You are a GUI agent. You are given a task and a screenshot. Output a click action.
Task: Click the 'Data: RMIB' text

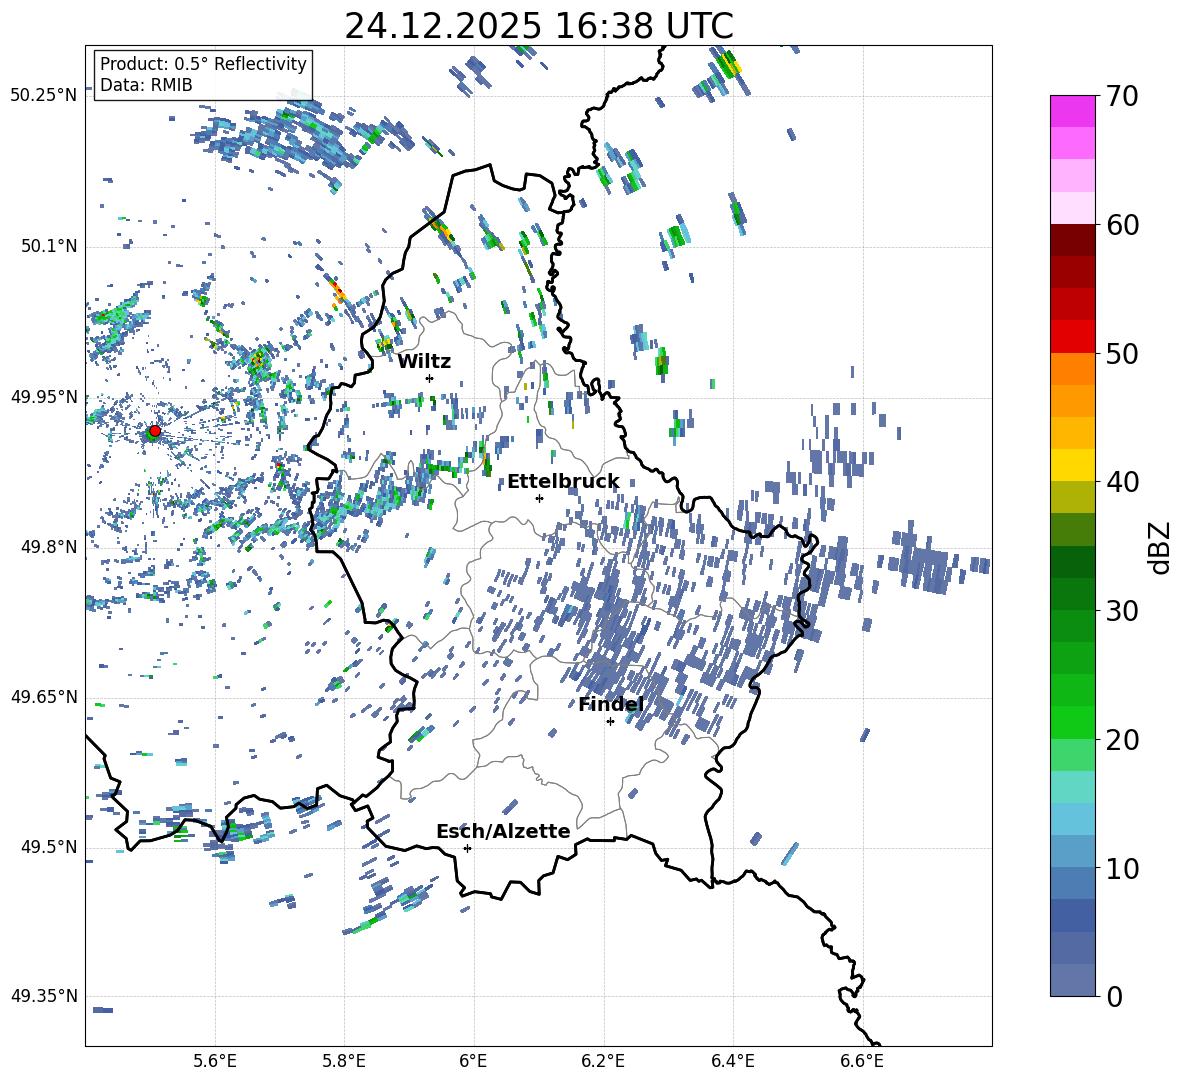tap(146, 85)
